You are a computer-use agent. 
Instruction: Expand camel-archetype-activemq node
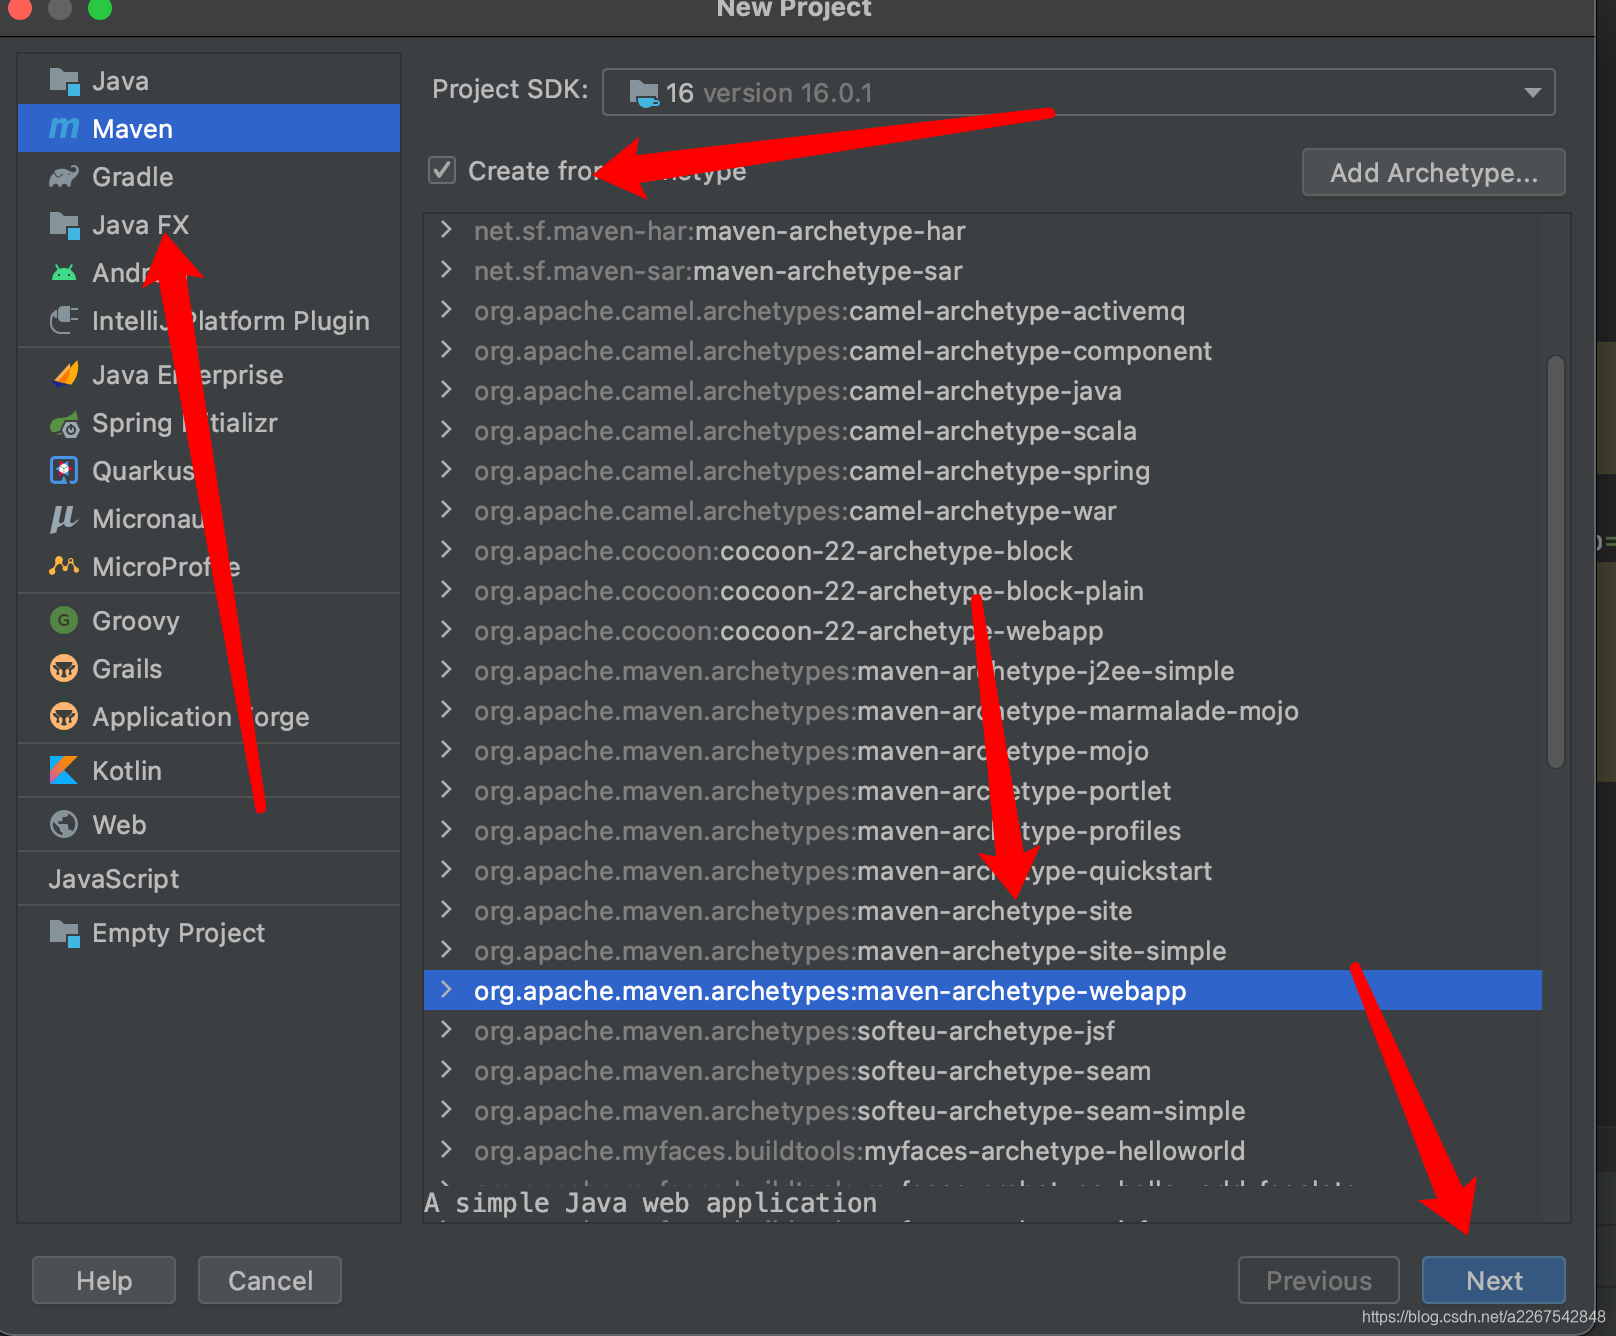pos(446,310)
